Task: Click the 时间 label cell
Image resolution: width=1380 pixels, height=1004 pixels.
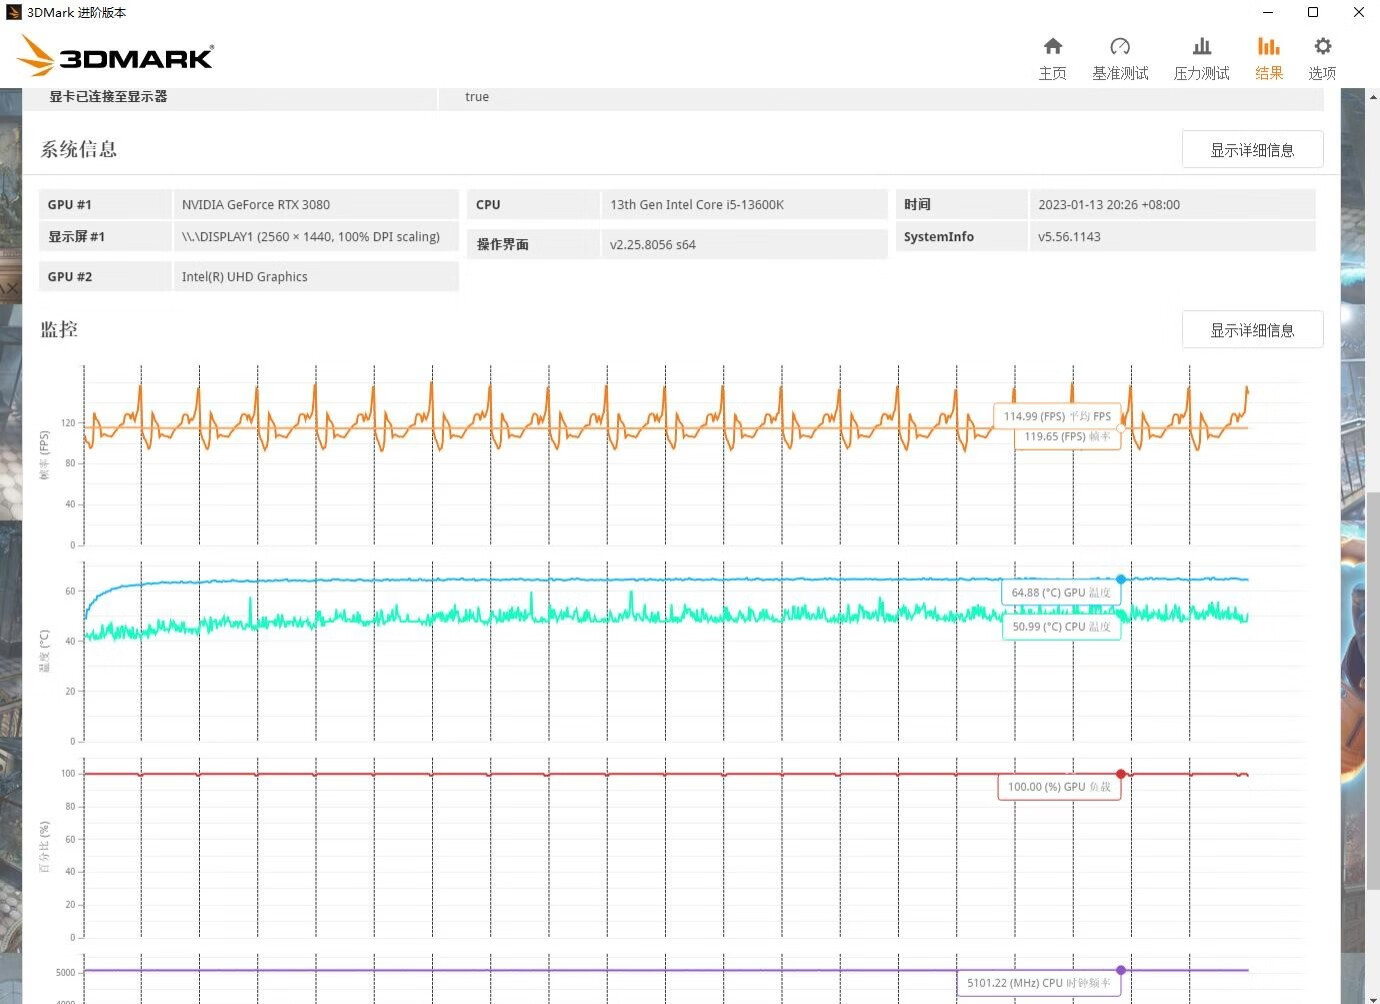Action: point(961,204)
